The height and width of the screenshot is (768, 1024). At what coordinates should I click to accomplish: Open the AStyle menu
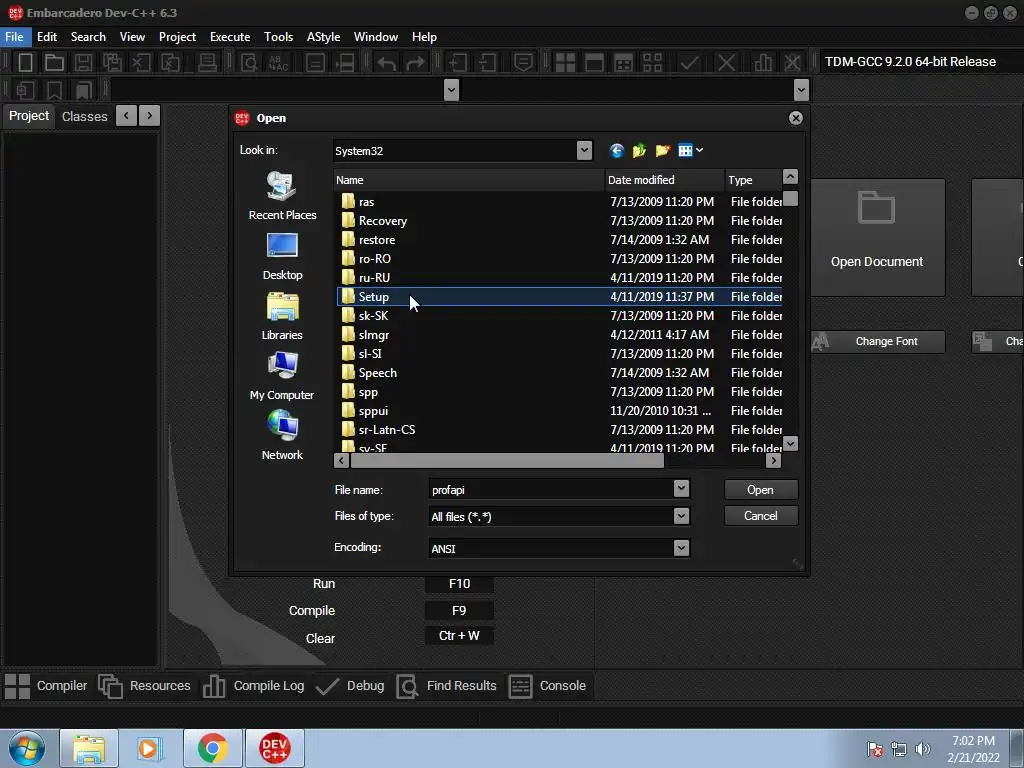click(x=323, y=37)
